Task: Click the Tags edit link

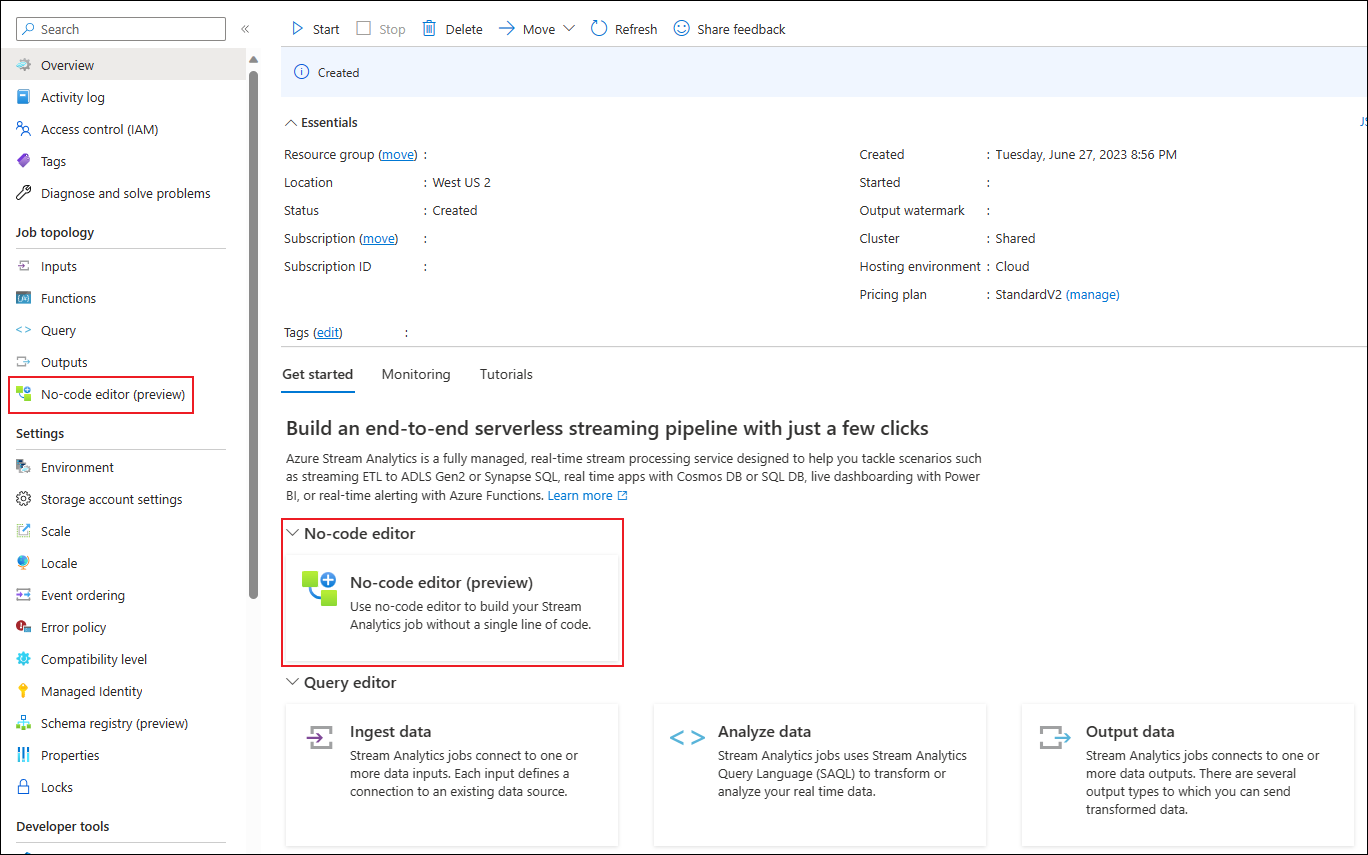Action: [x=328, y=332]
